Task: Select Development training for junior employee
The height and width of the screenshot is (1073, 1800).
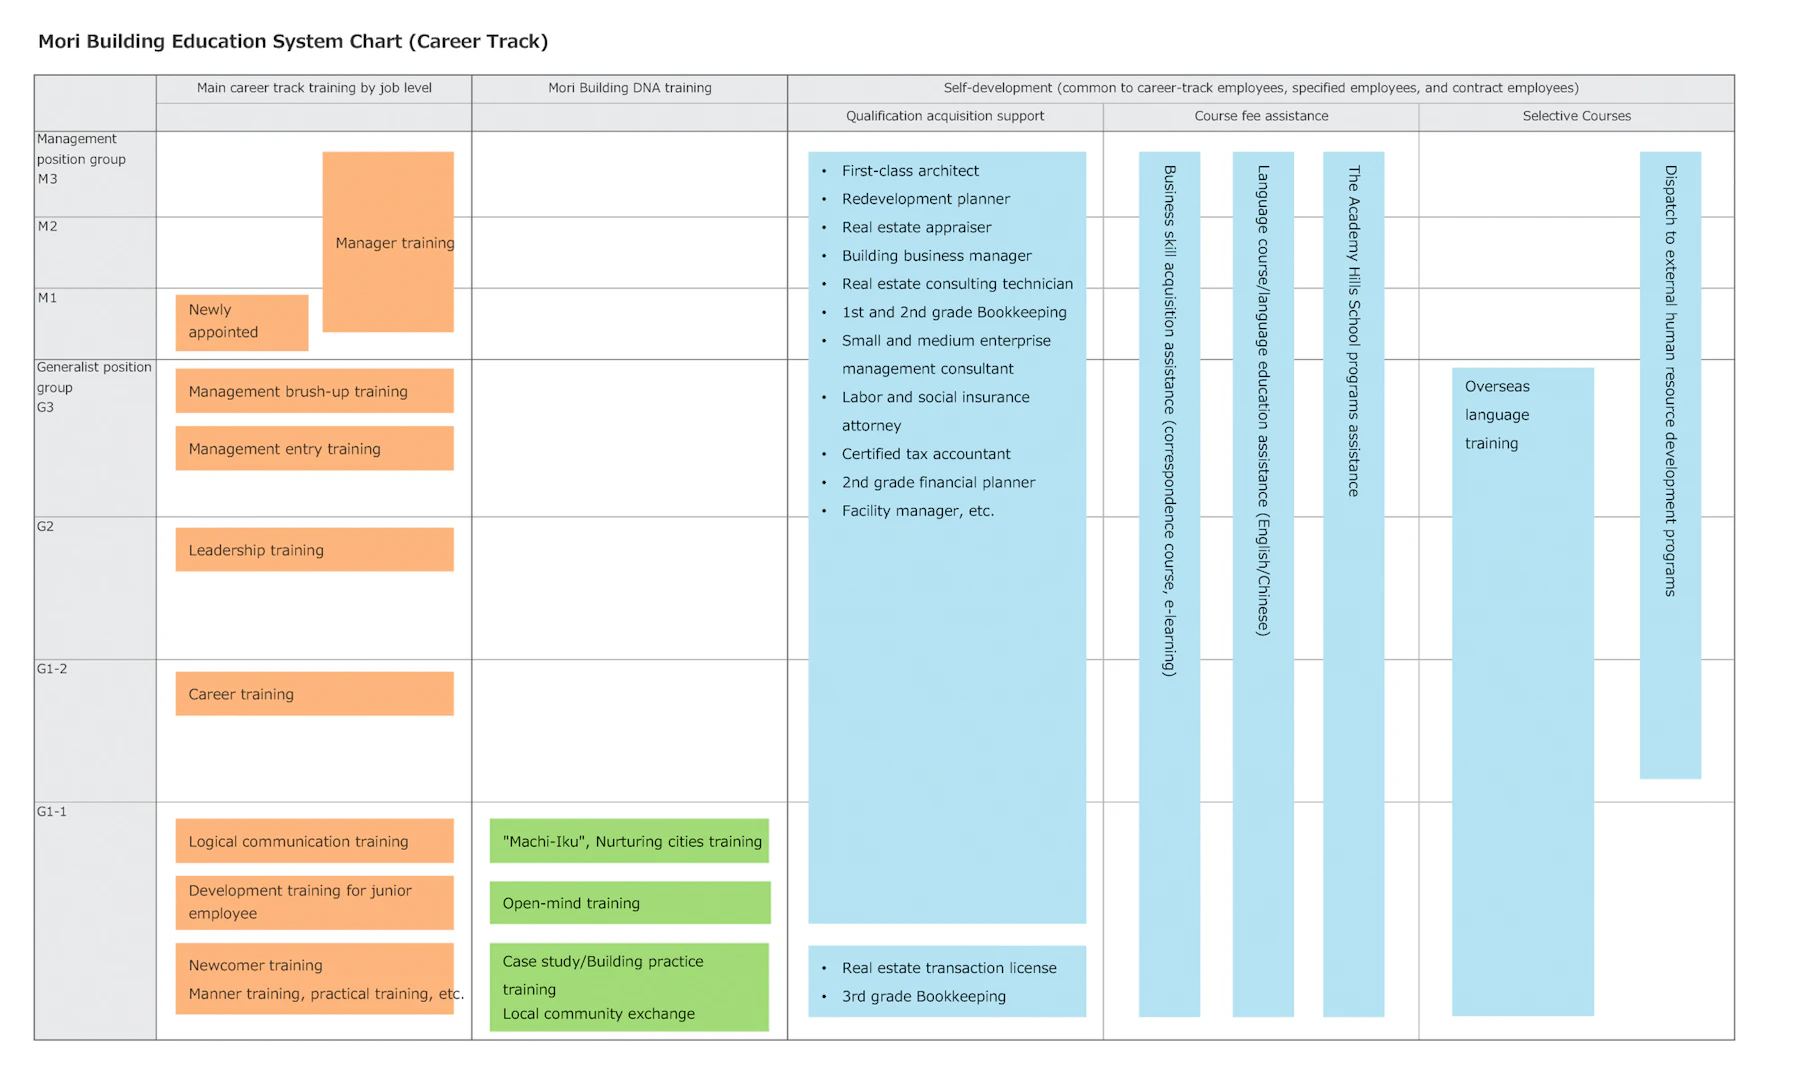Action: point(314,902)
